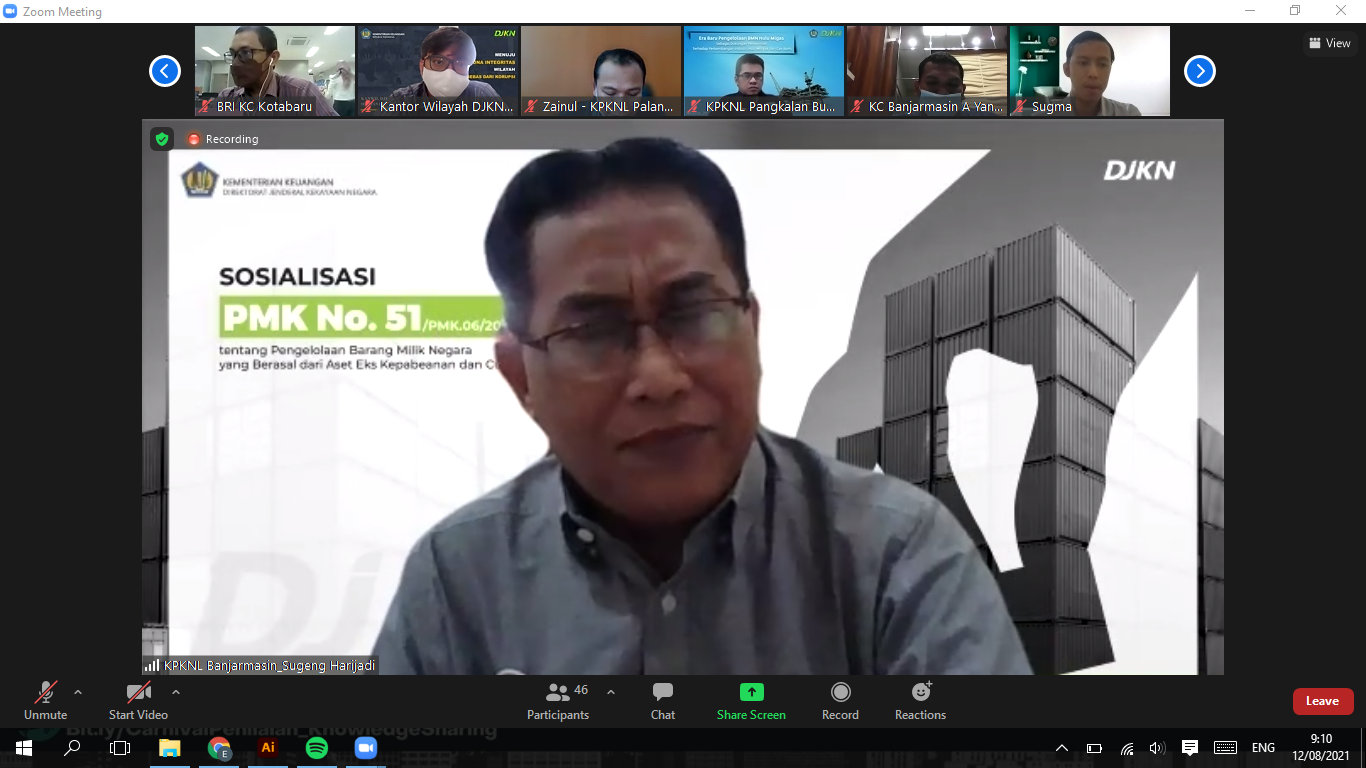Select the Sugma participant thumbnail
1366x768 pixels.
point(1089,71)
